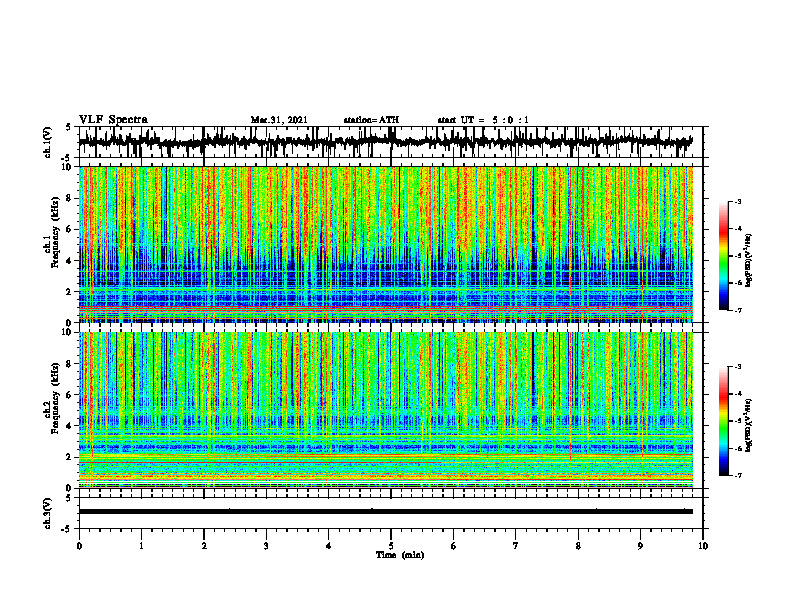
Task: Select the "Time (min)" axis title
Action: click(x=400, y=555)
